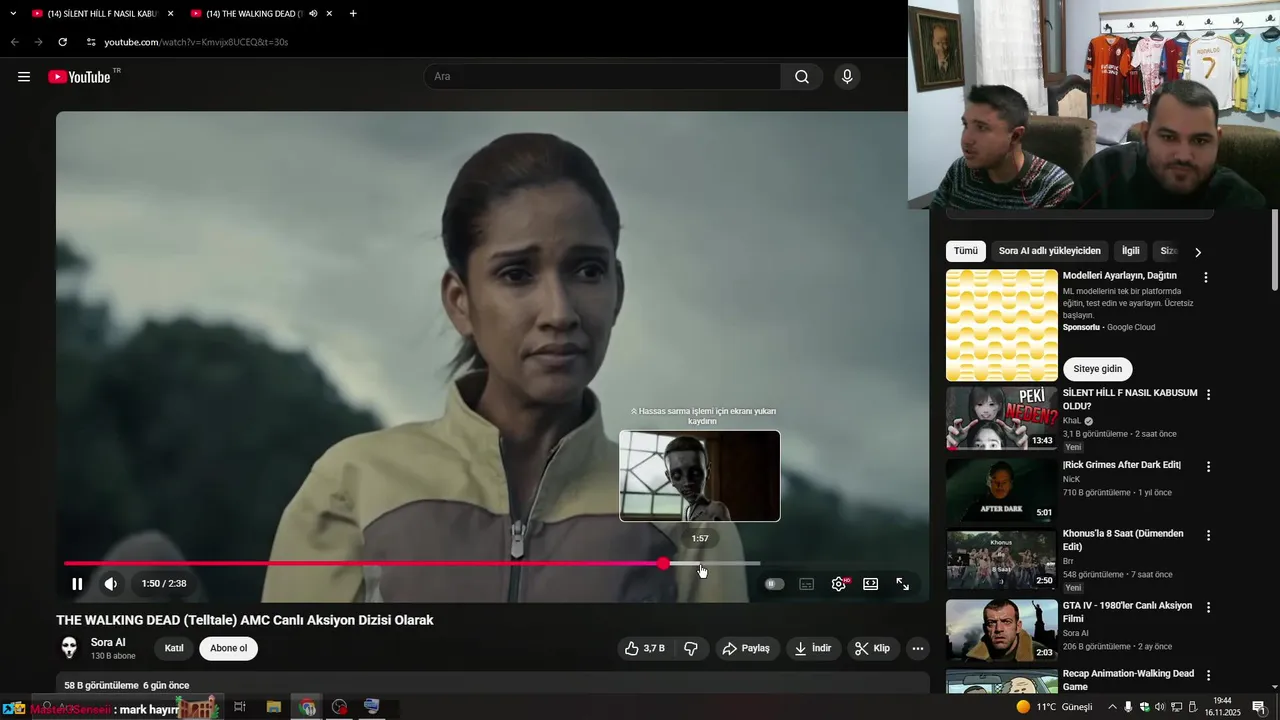Click the site info icon in address bar

(91, 42)
